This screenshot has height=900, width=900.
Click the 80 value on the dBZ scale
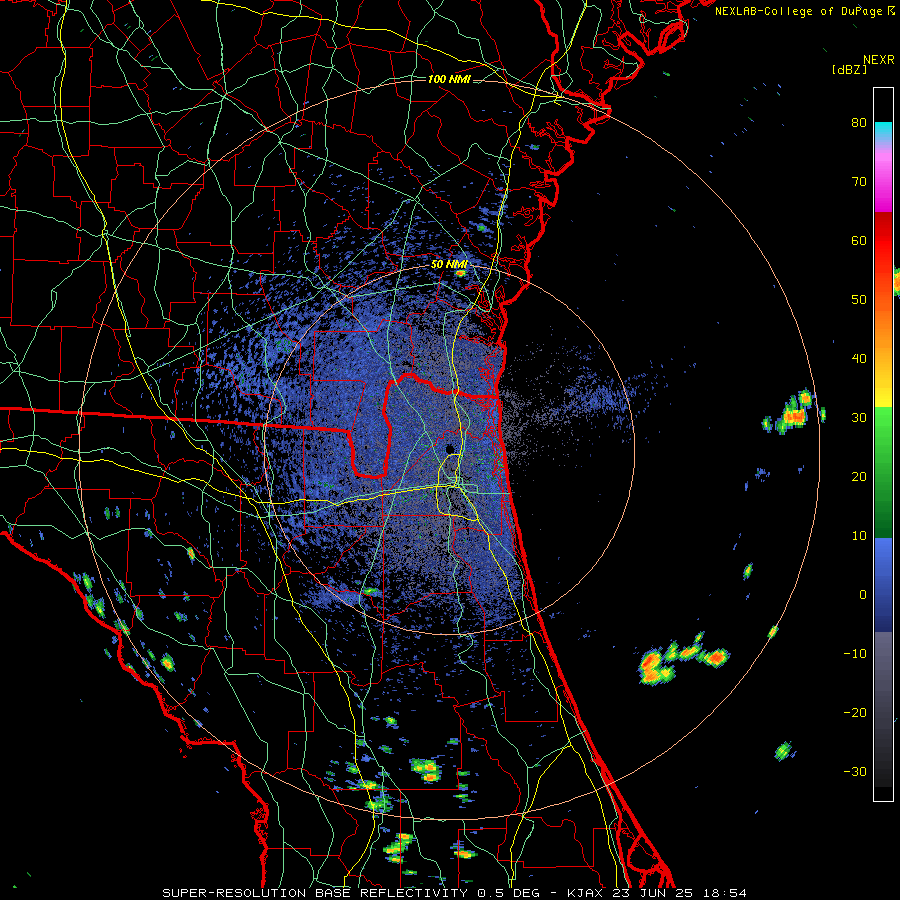(859, 123)
